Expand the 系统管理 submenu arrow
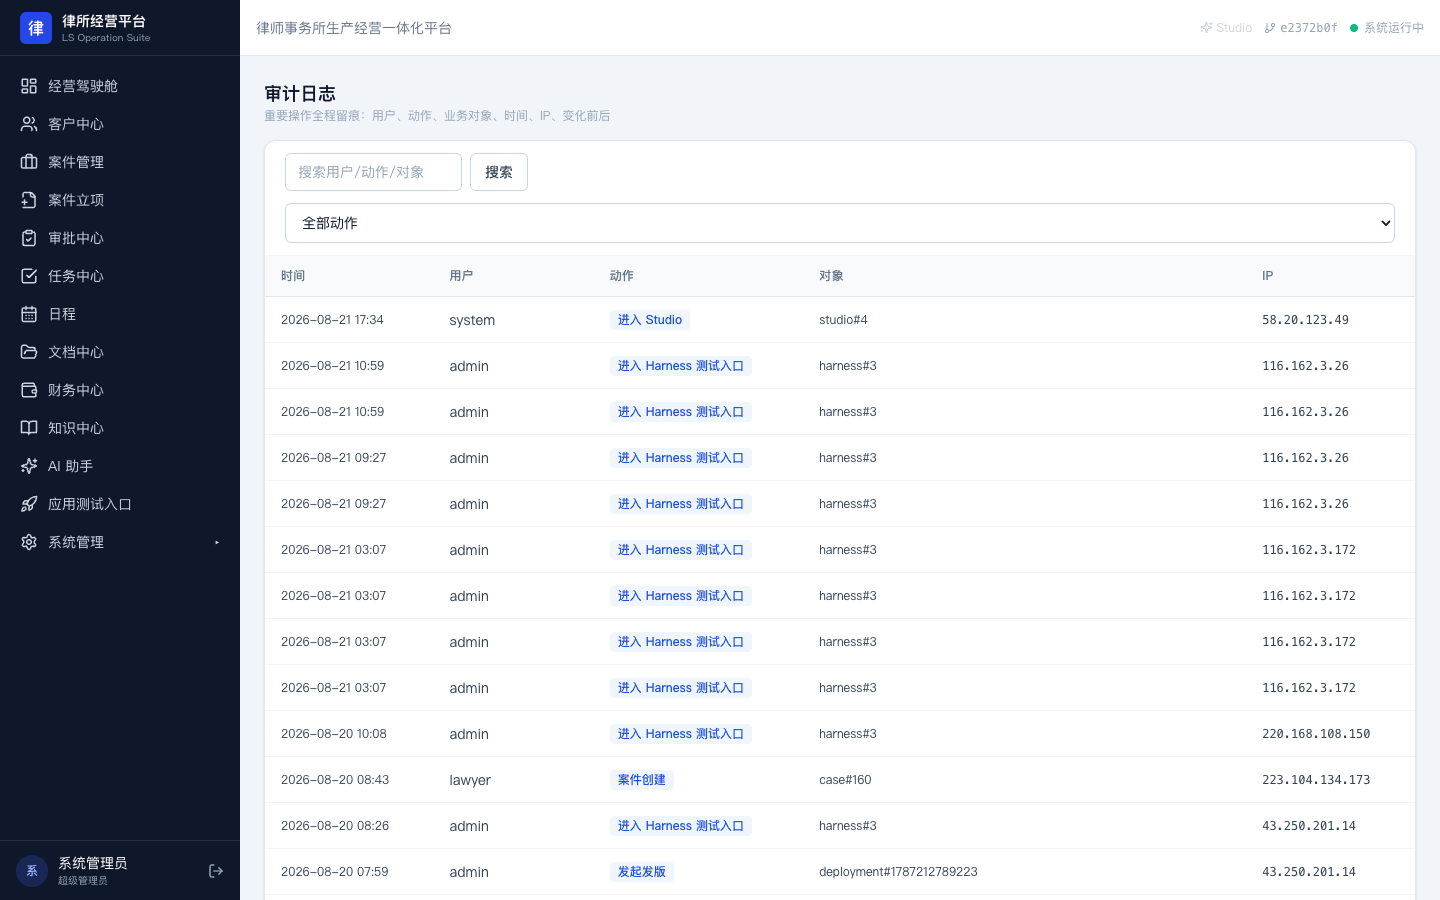Screen dimensions: 1440x900 coord(217,542)
